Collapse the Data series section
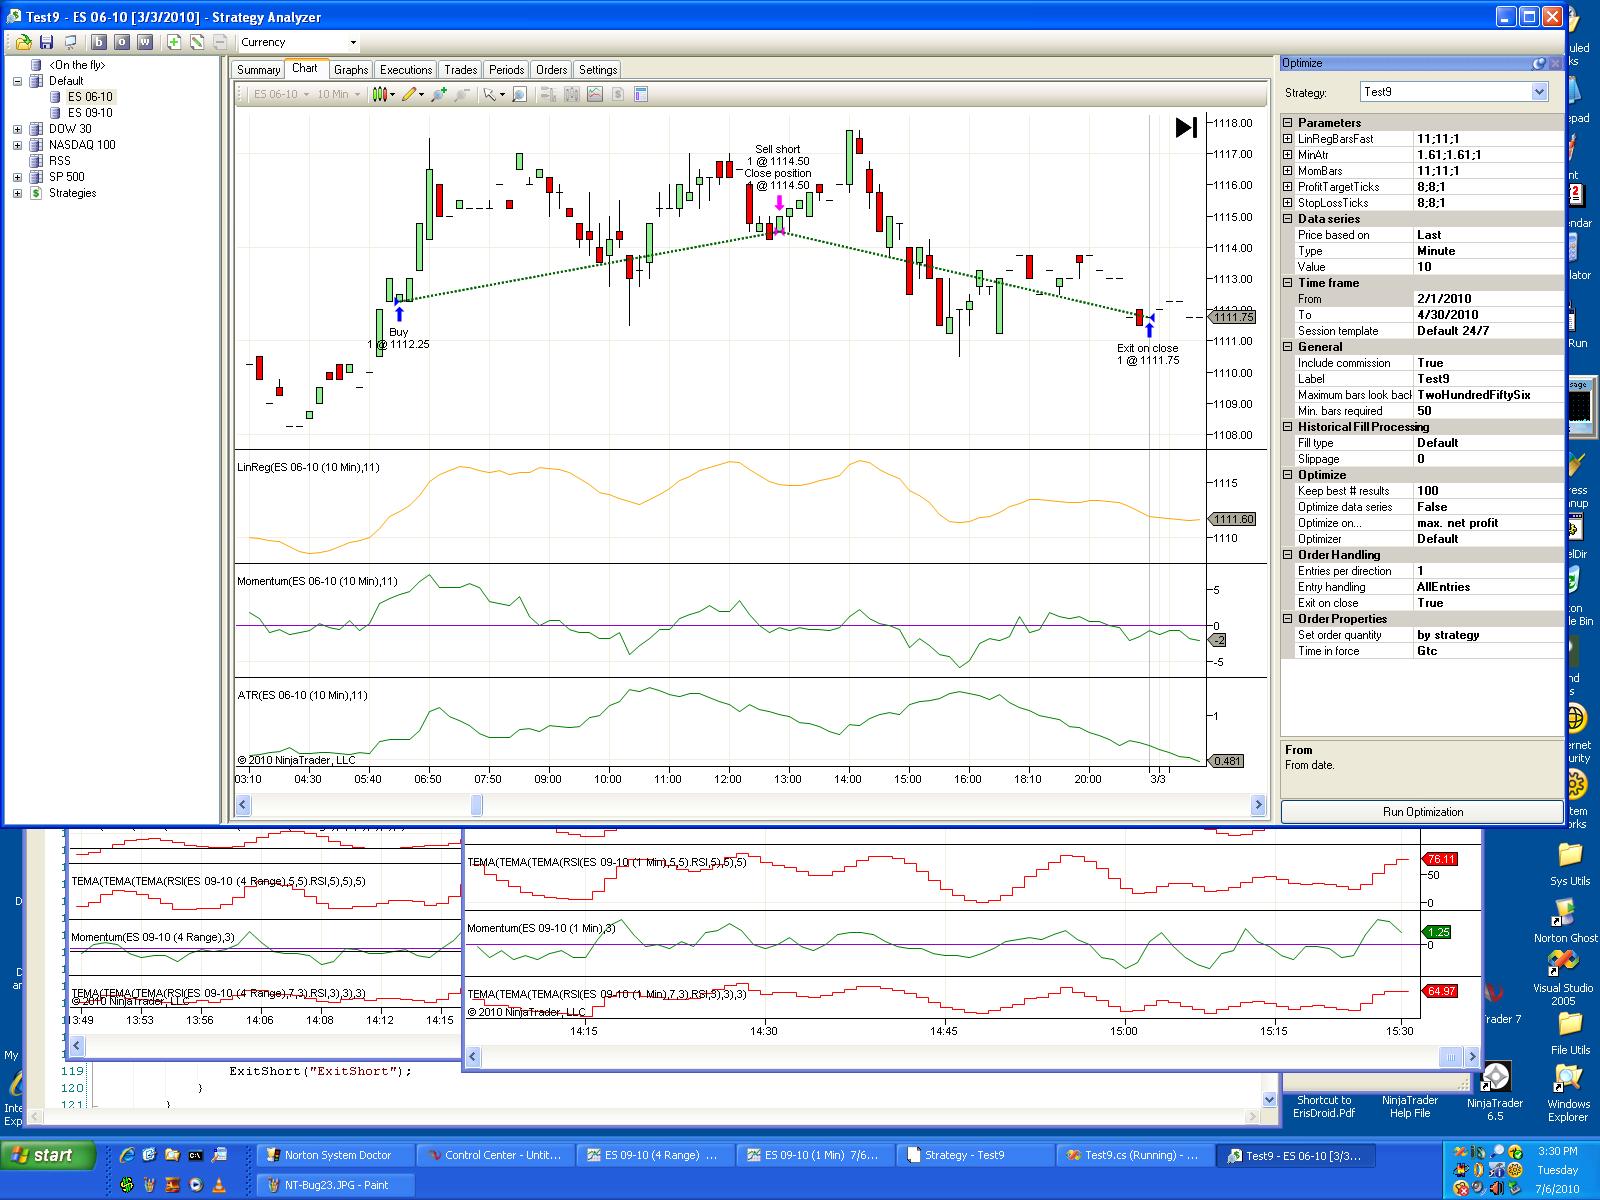This screenshot has width=1600, height=1200. [x=1288, y=219]
